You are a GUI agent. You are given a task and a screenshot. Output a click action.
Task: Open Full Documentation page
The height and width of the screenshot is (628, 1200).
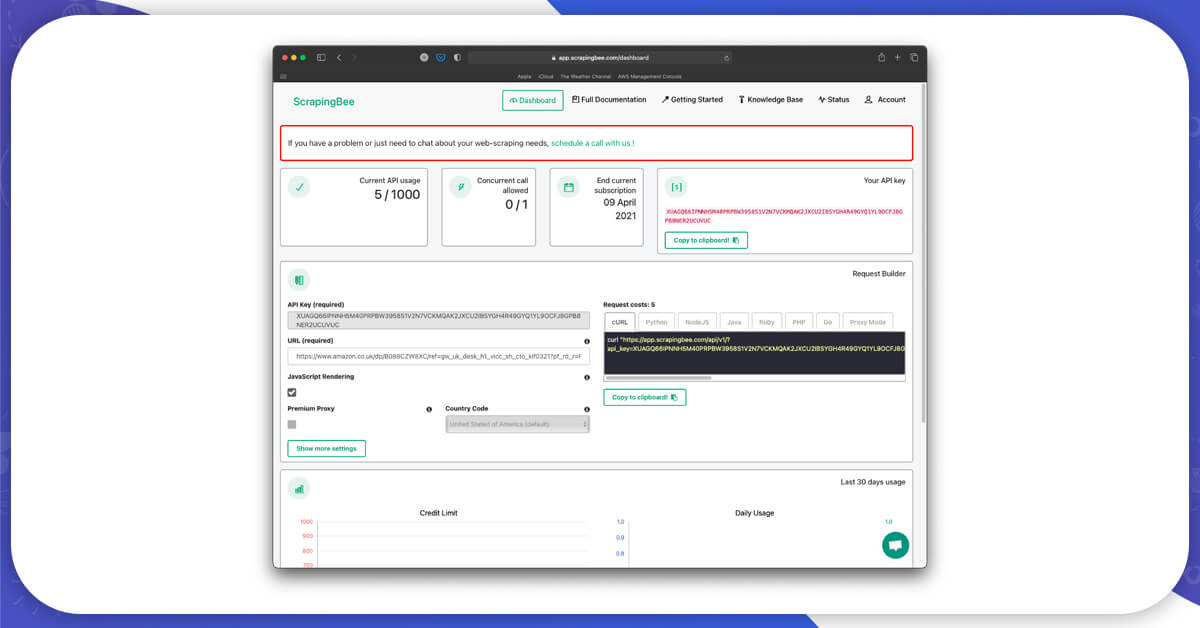609,100
